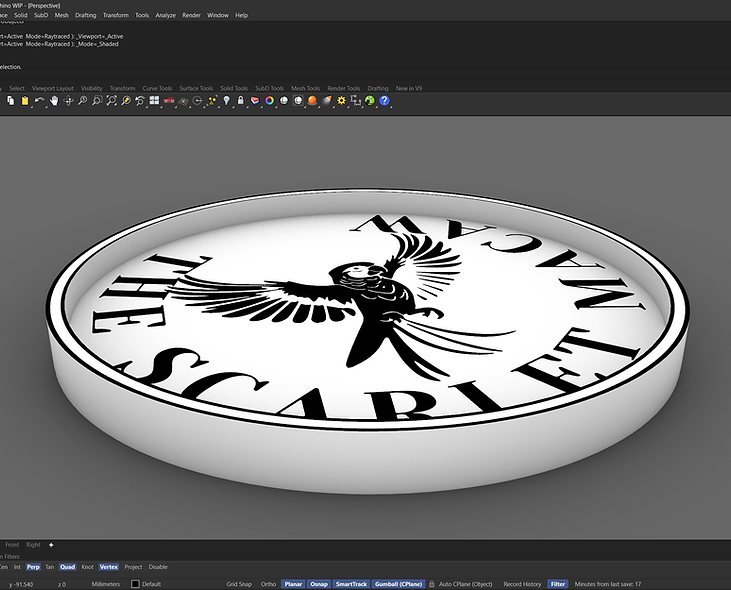Click the light bulb Hide Objects icon
The width and height of the screenshot is (731, 590).
coord(227,100)
